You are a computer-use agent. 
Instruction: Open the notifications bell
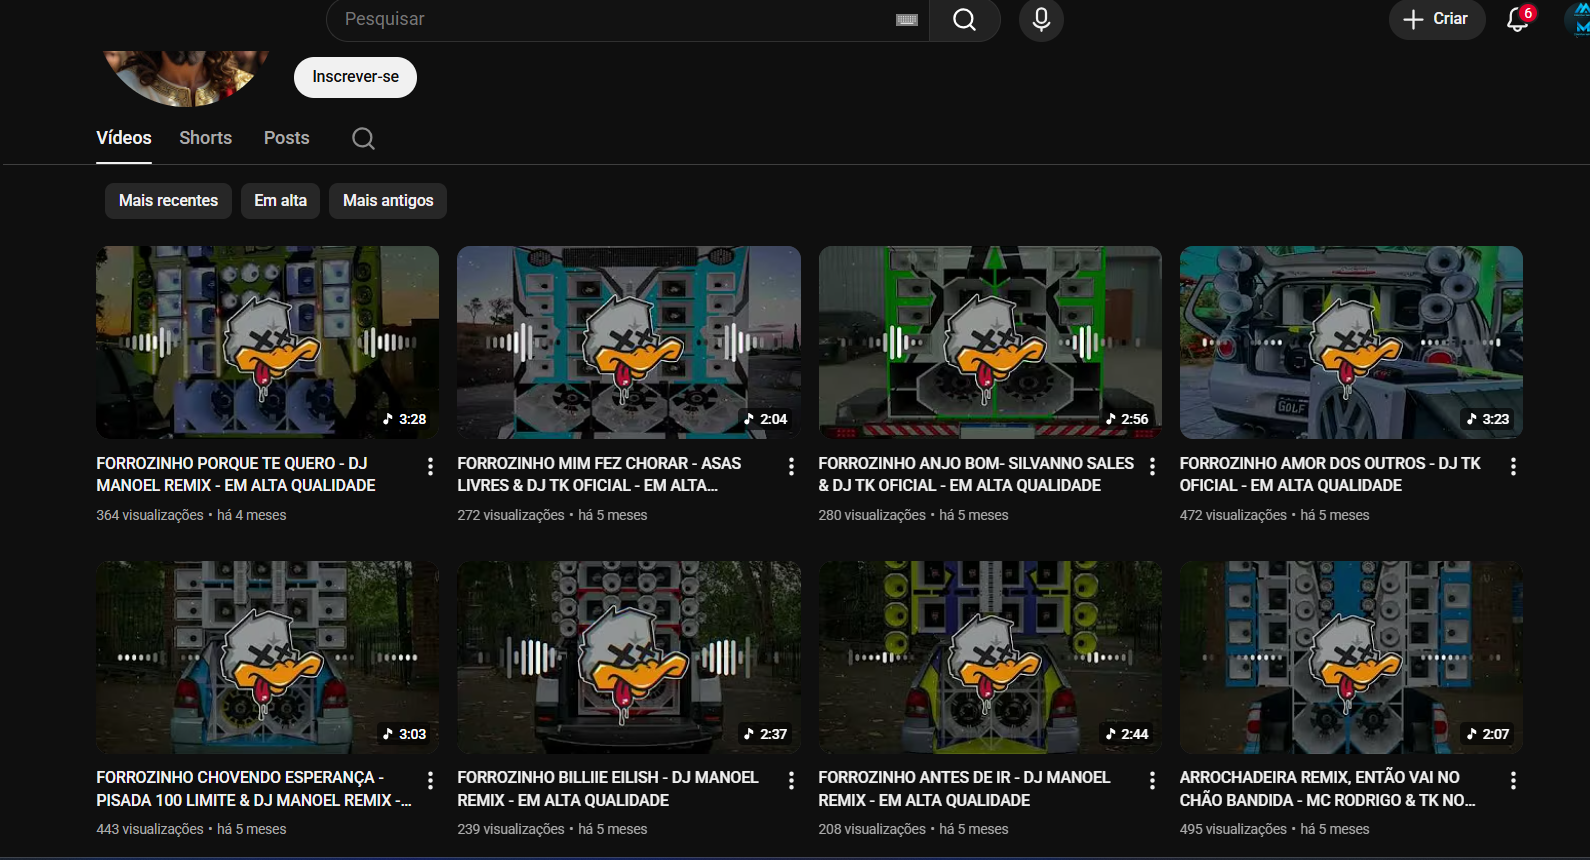(1518, 19)
